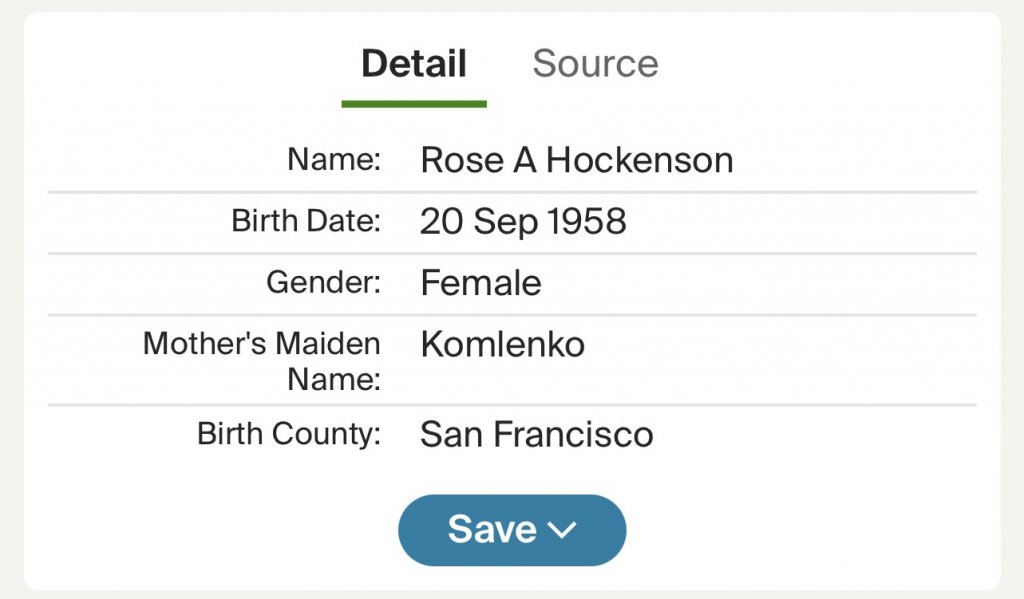Select the San Francisco county value
This screenshot has width=1024, height=599.
(536, 435)
